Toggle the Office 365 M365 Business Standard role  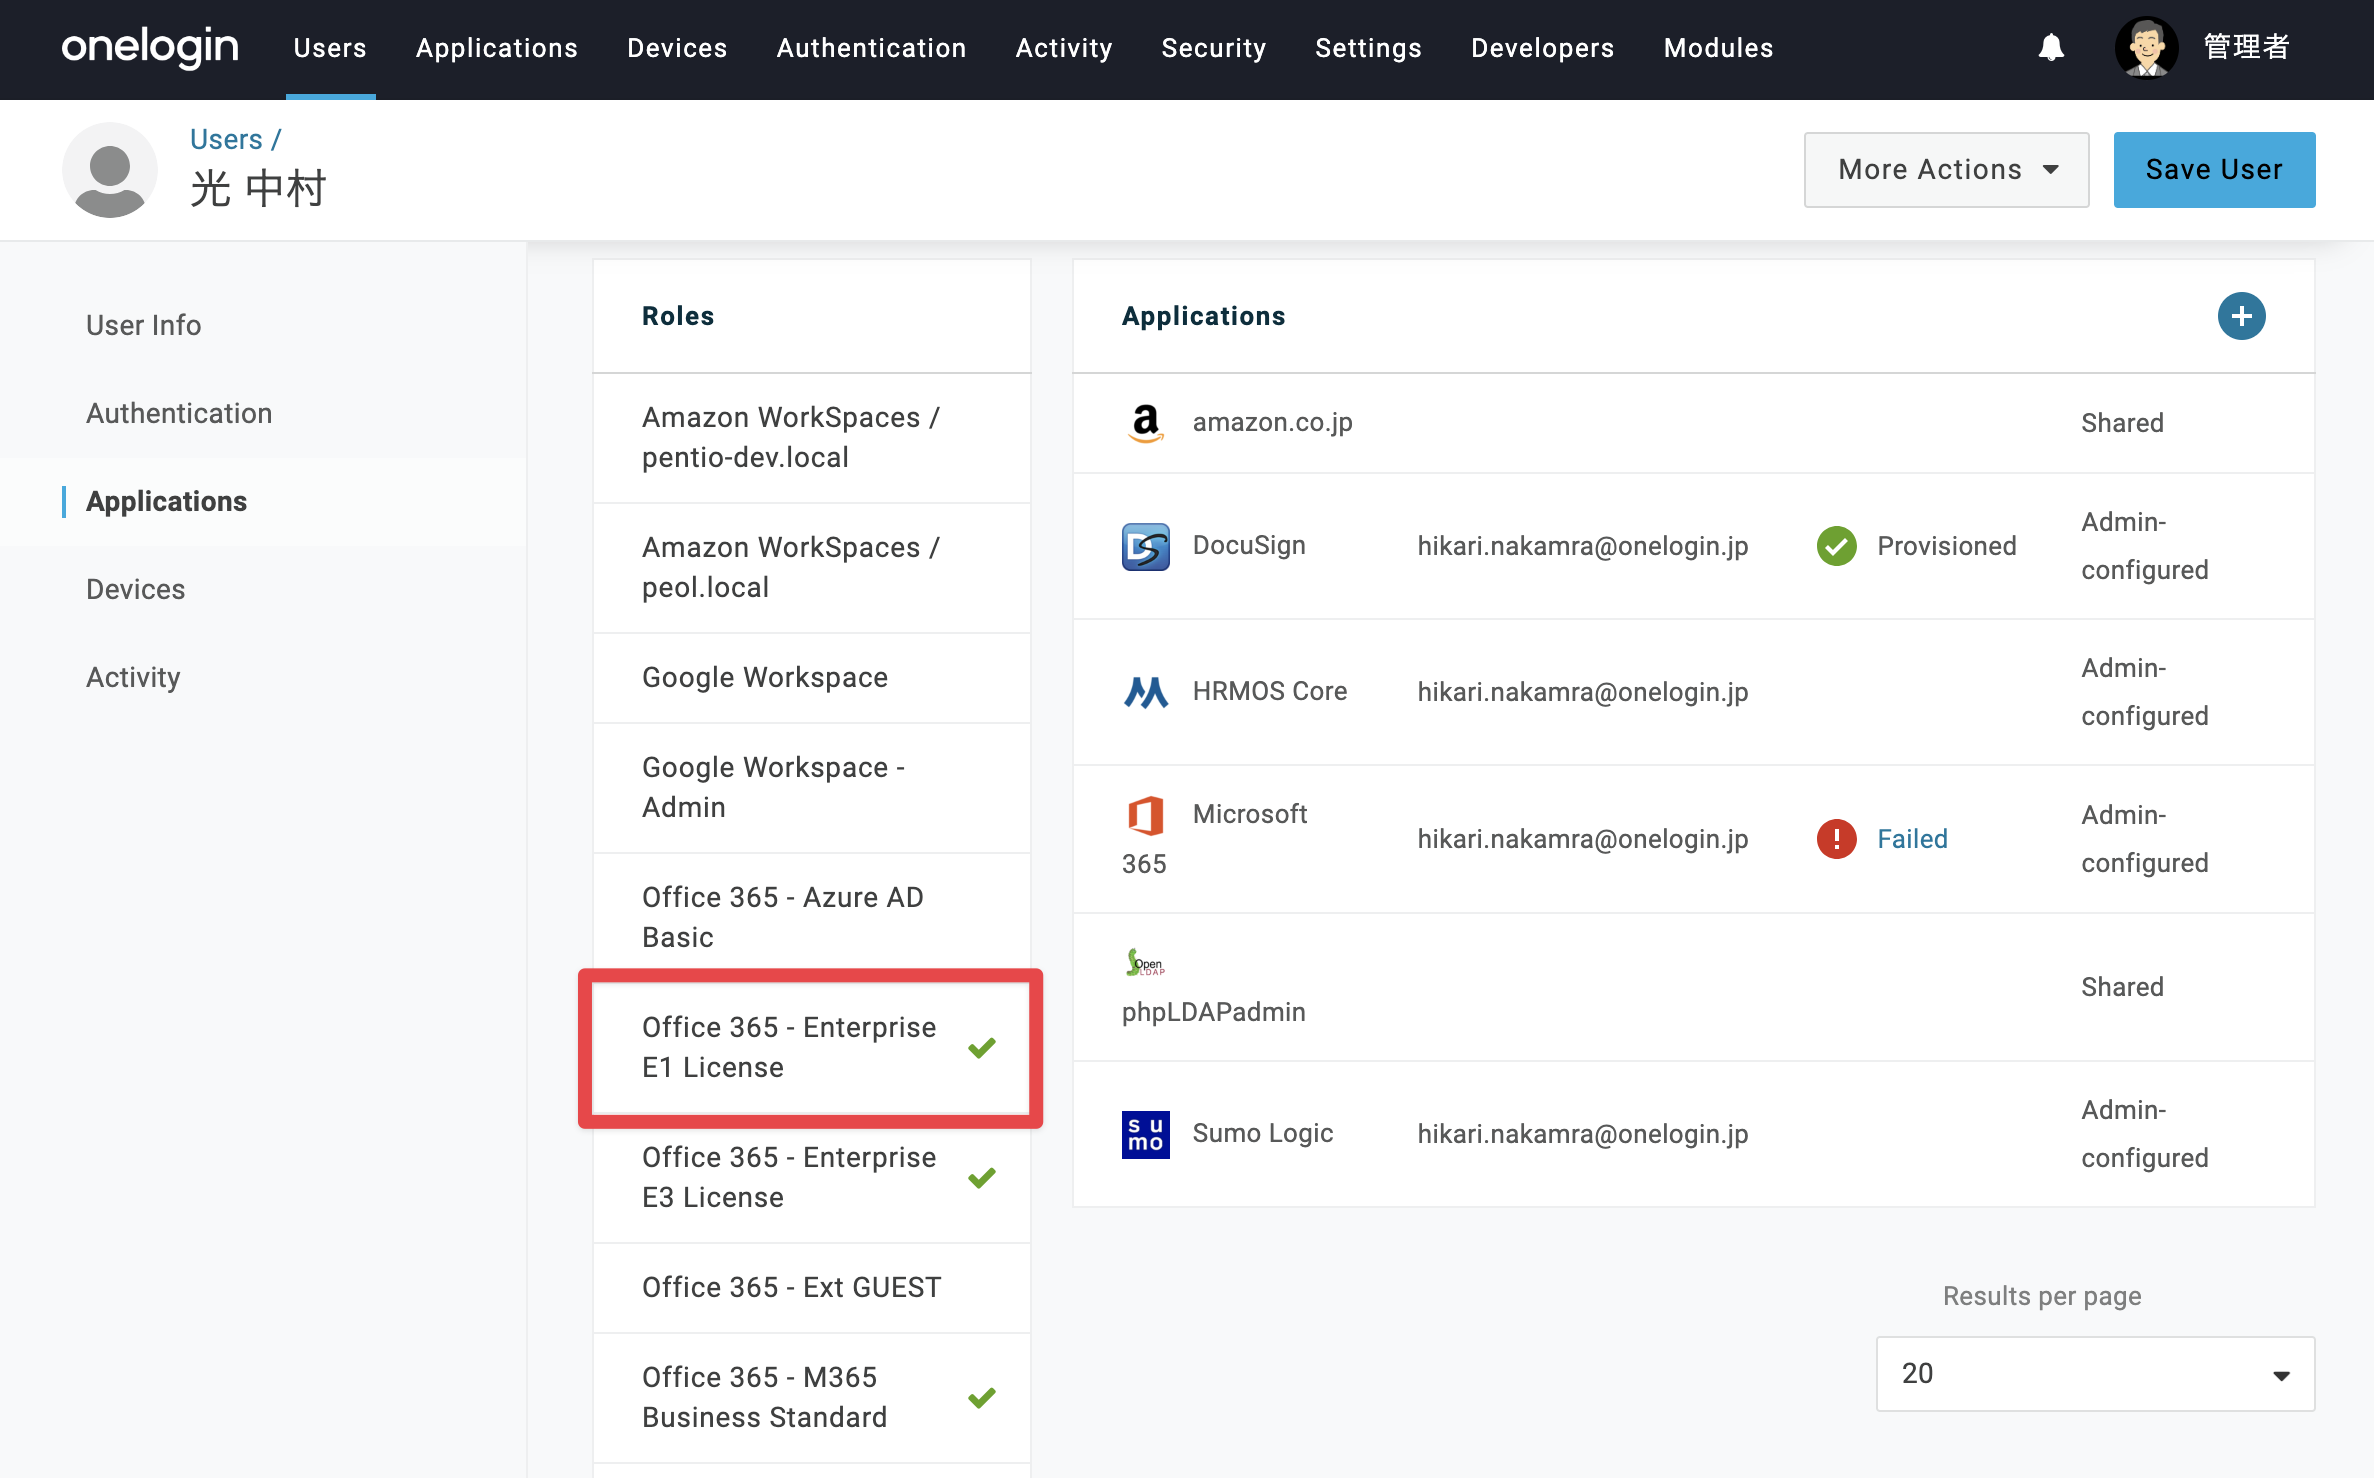[x=811, y=1398]
